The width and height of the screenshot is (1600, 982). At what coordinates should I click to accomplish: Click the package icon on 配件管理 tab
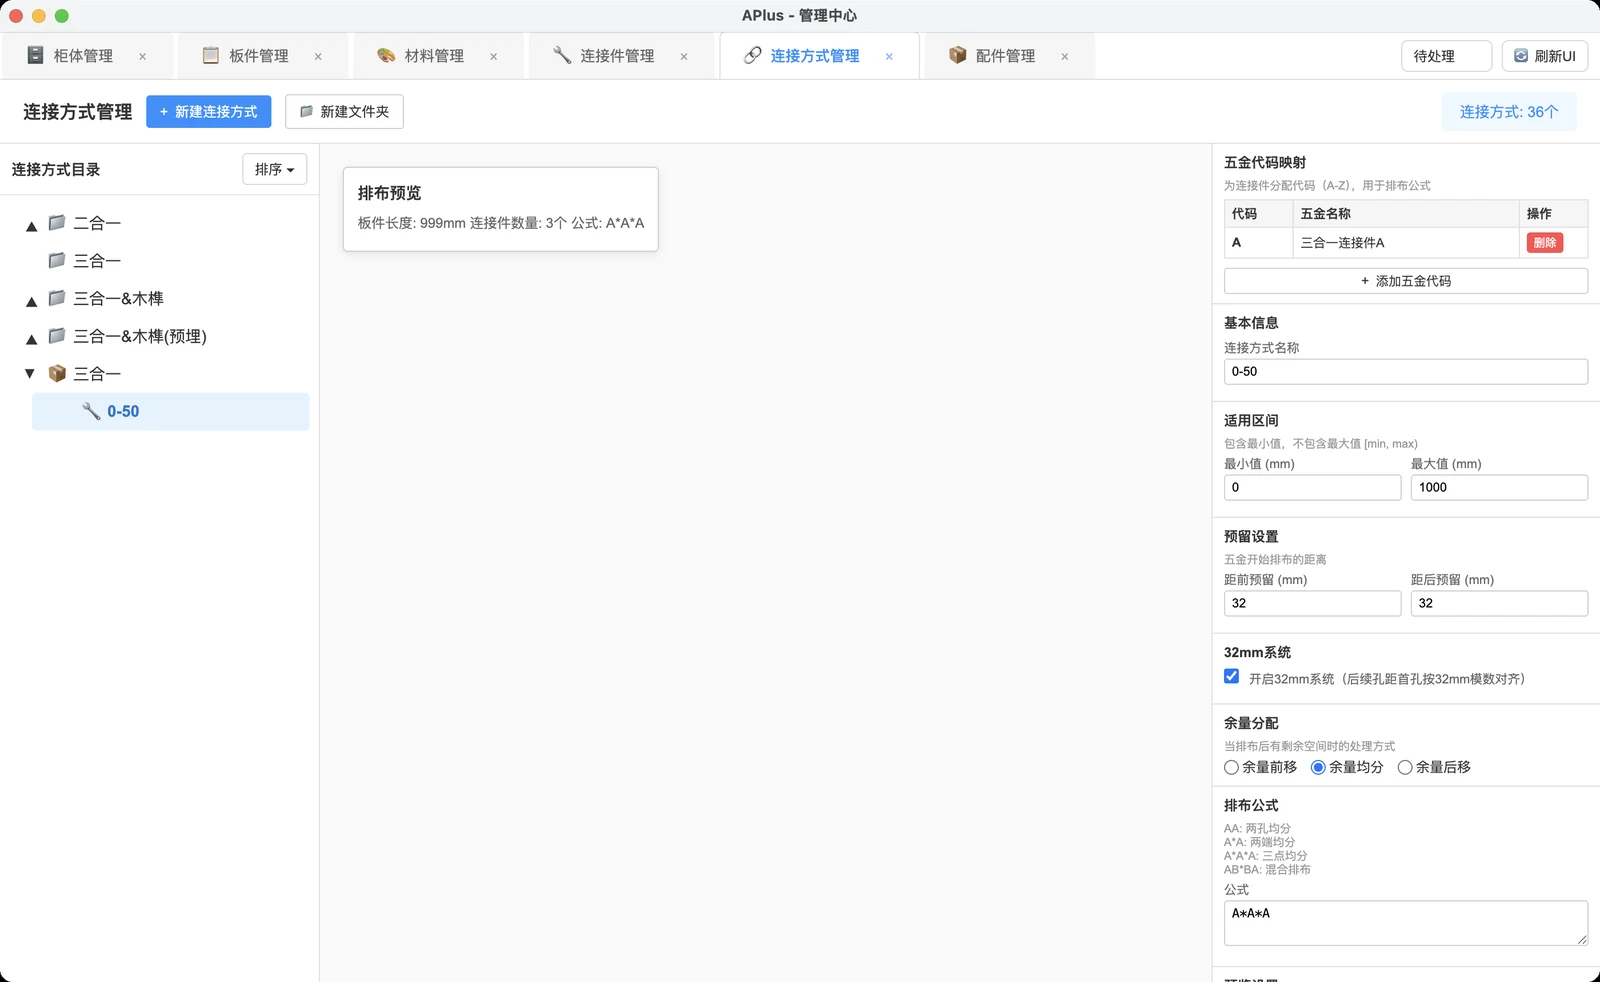[x=958, y=55]
